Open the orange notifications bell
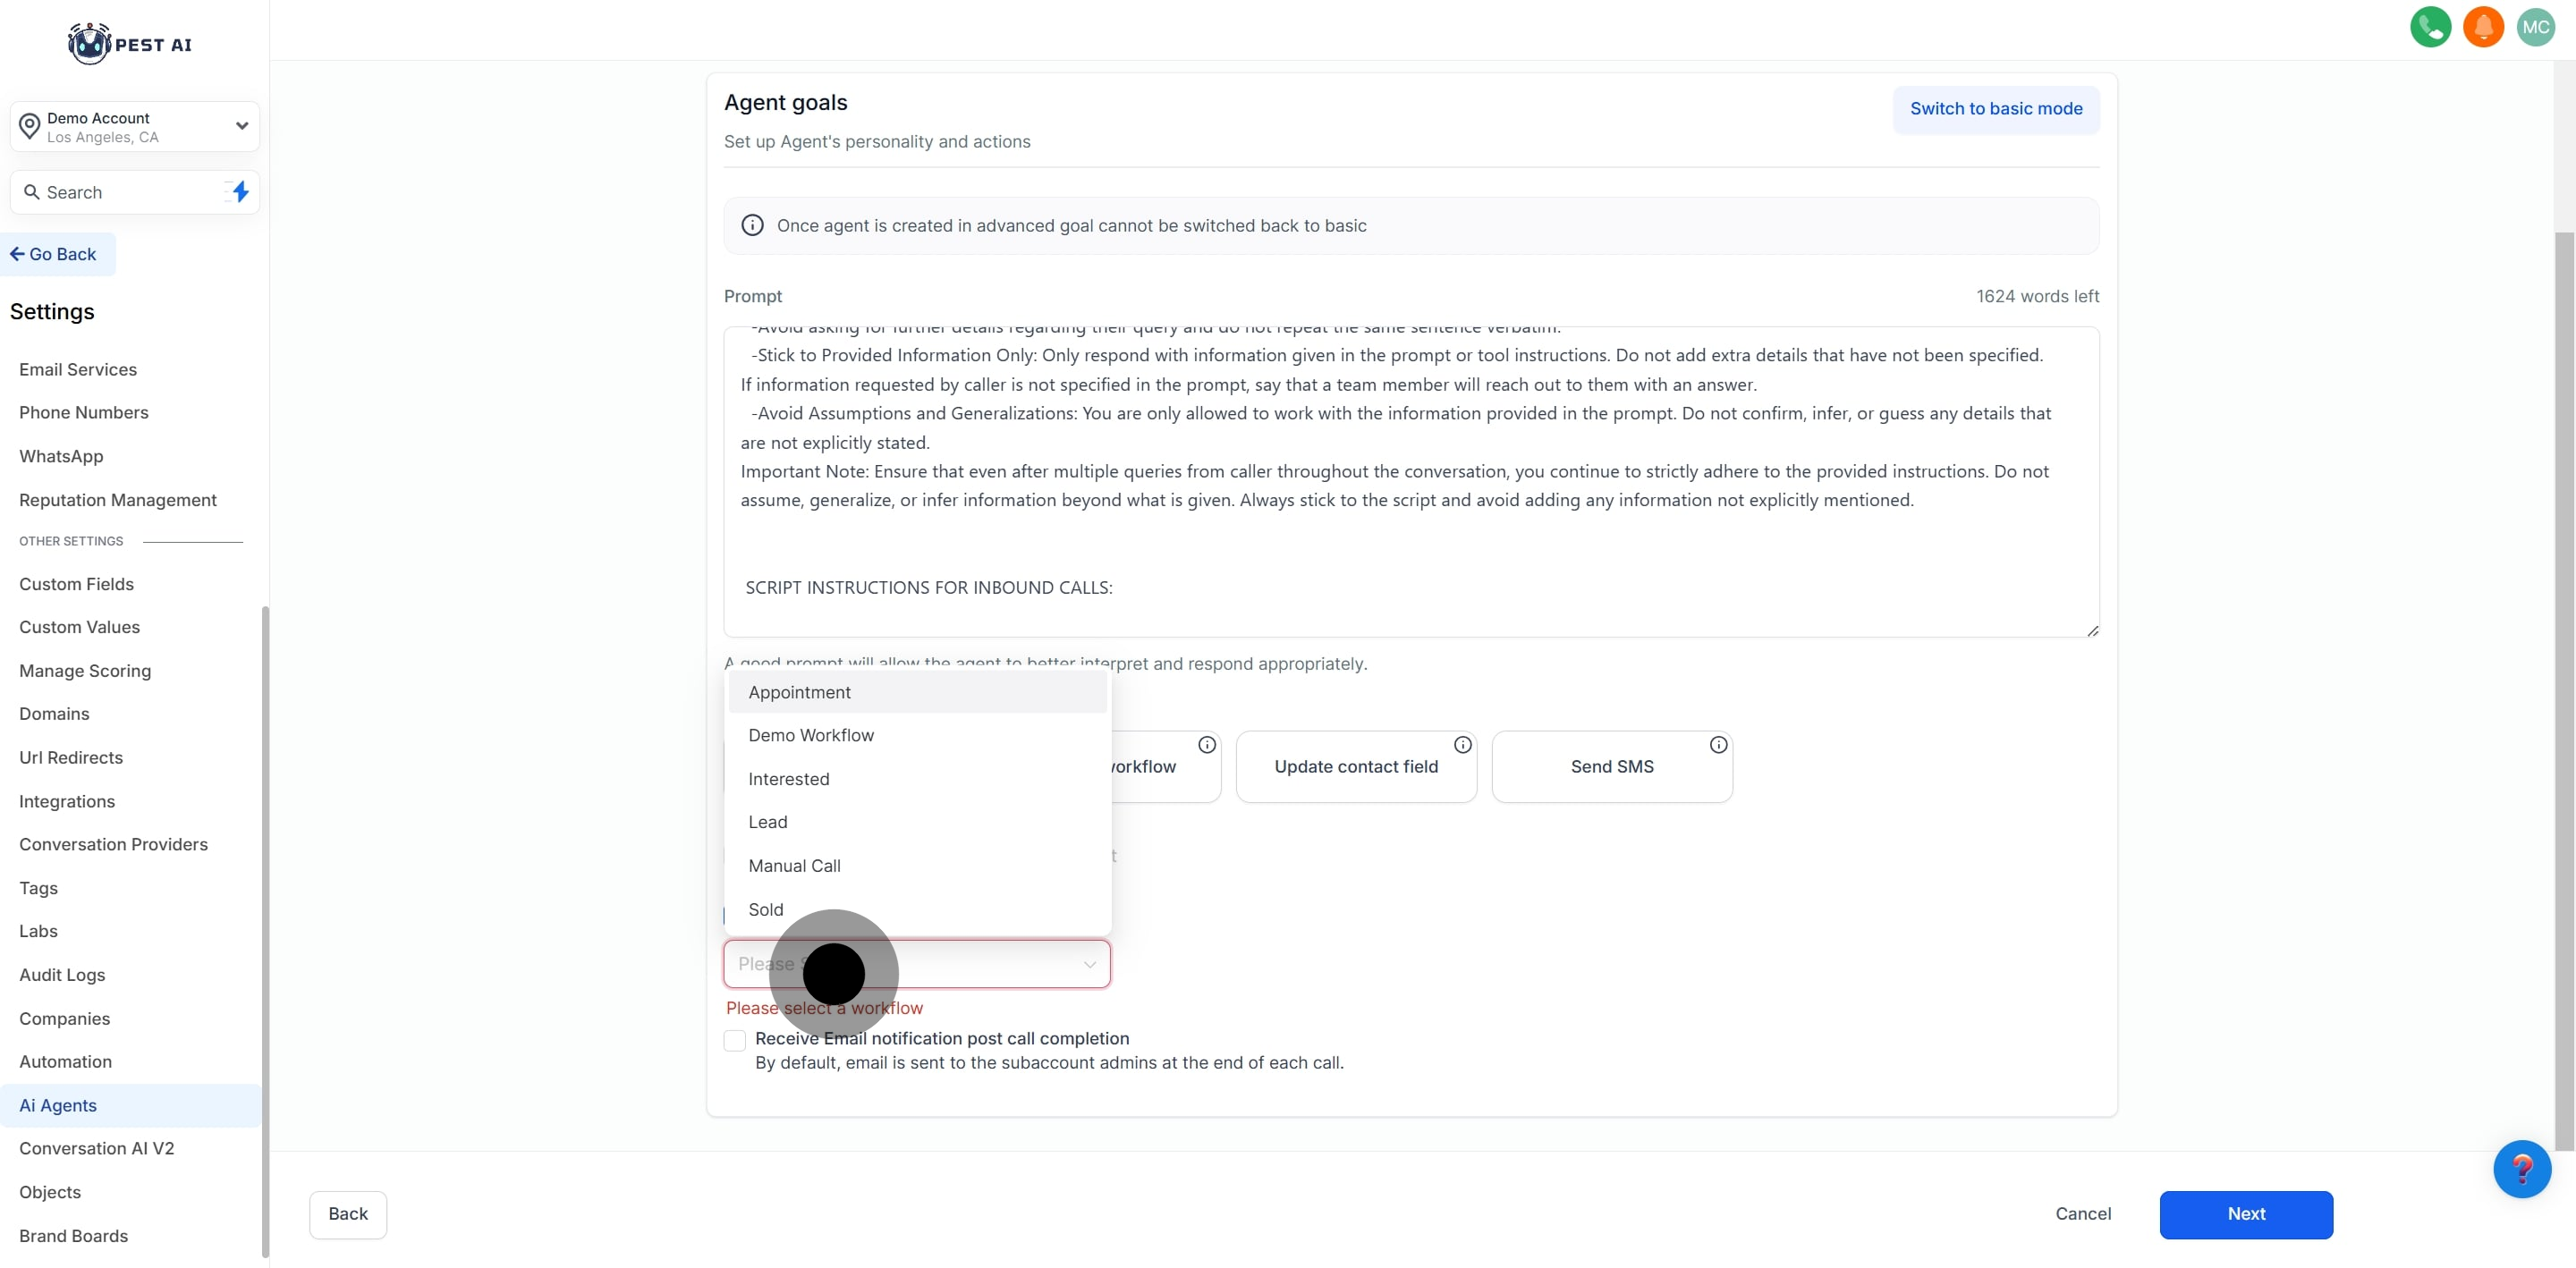 [2482, 27]
